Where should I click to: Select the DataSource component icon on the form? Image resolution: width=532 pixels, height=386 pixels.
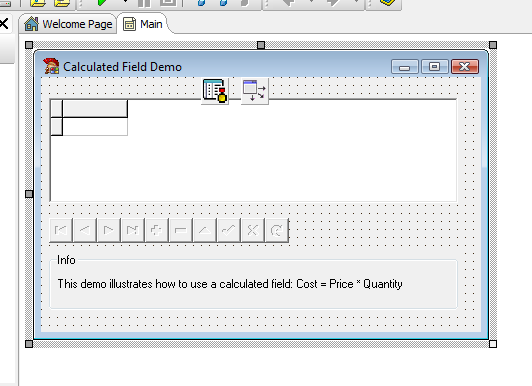pos(255,91)
